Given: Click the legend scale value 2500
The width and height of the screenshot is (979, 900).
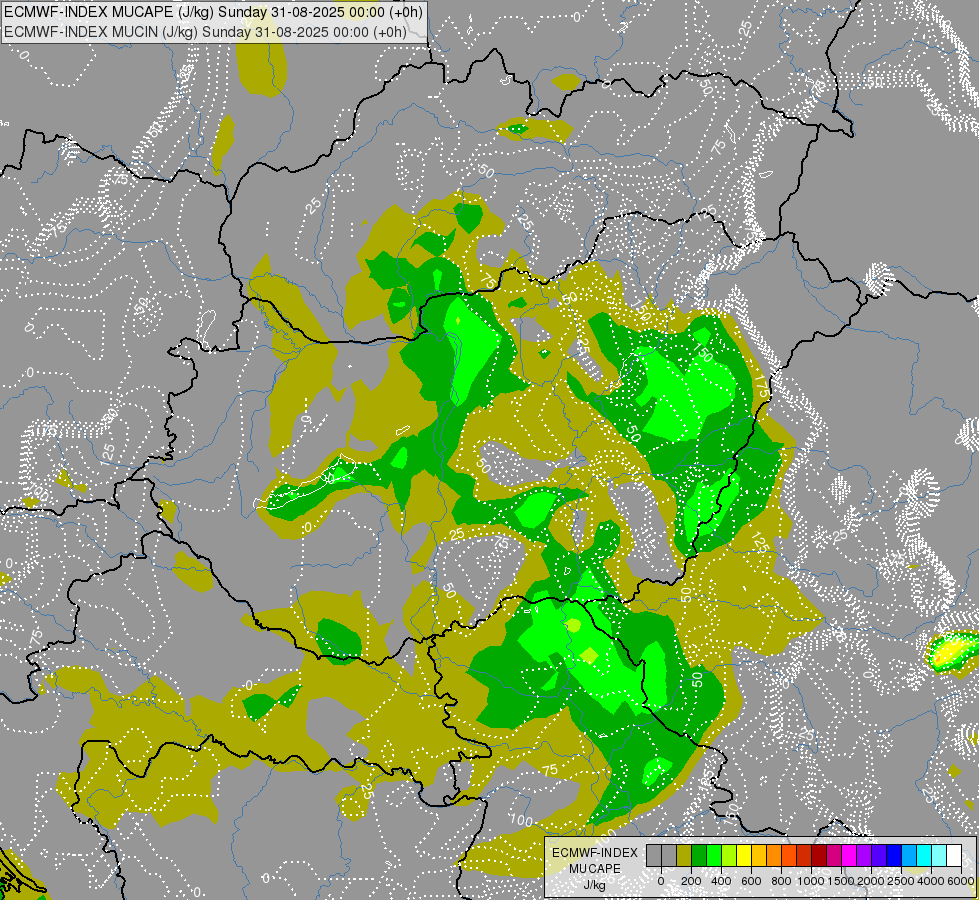Looking at the screenshot, I should (x=901, y=881).
